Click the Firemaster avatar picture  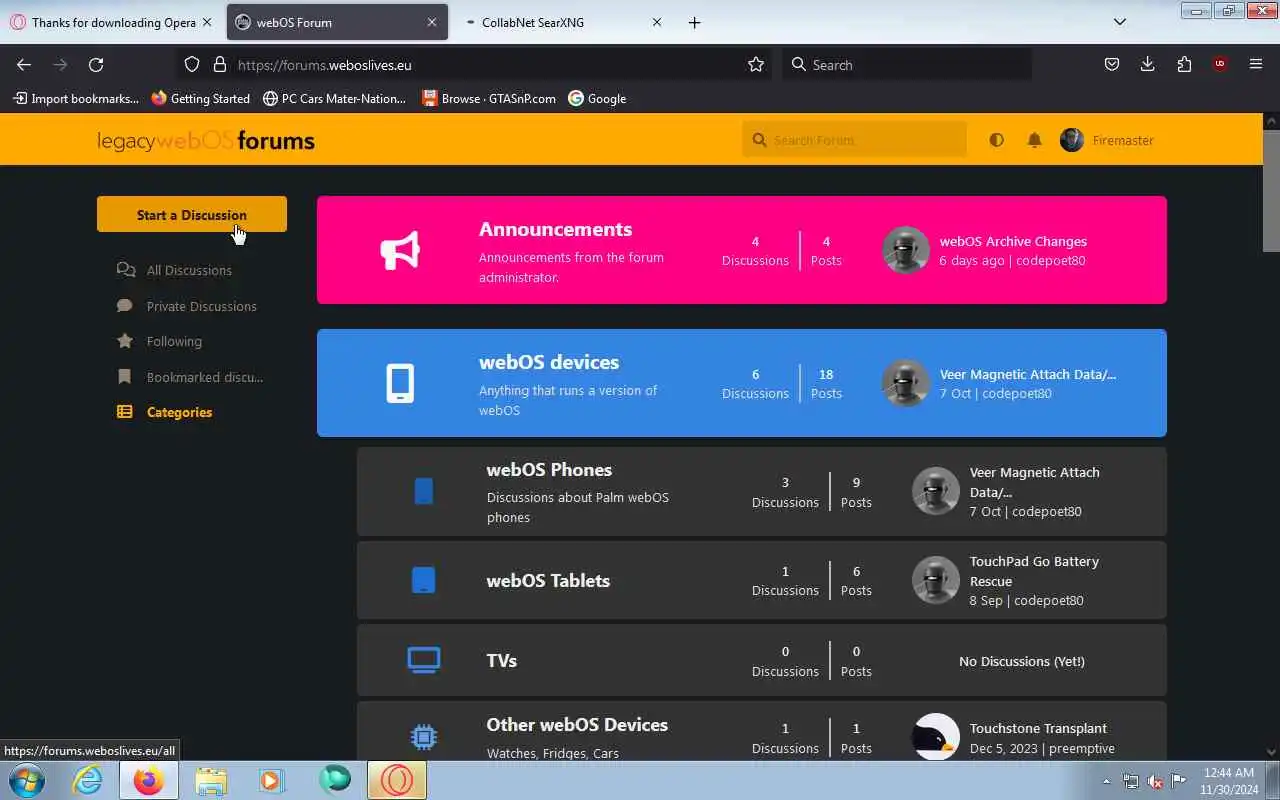tap(1072, 140)
